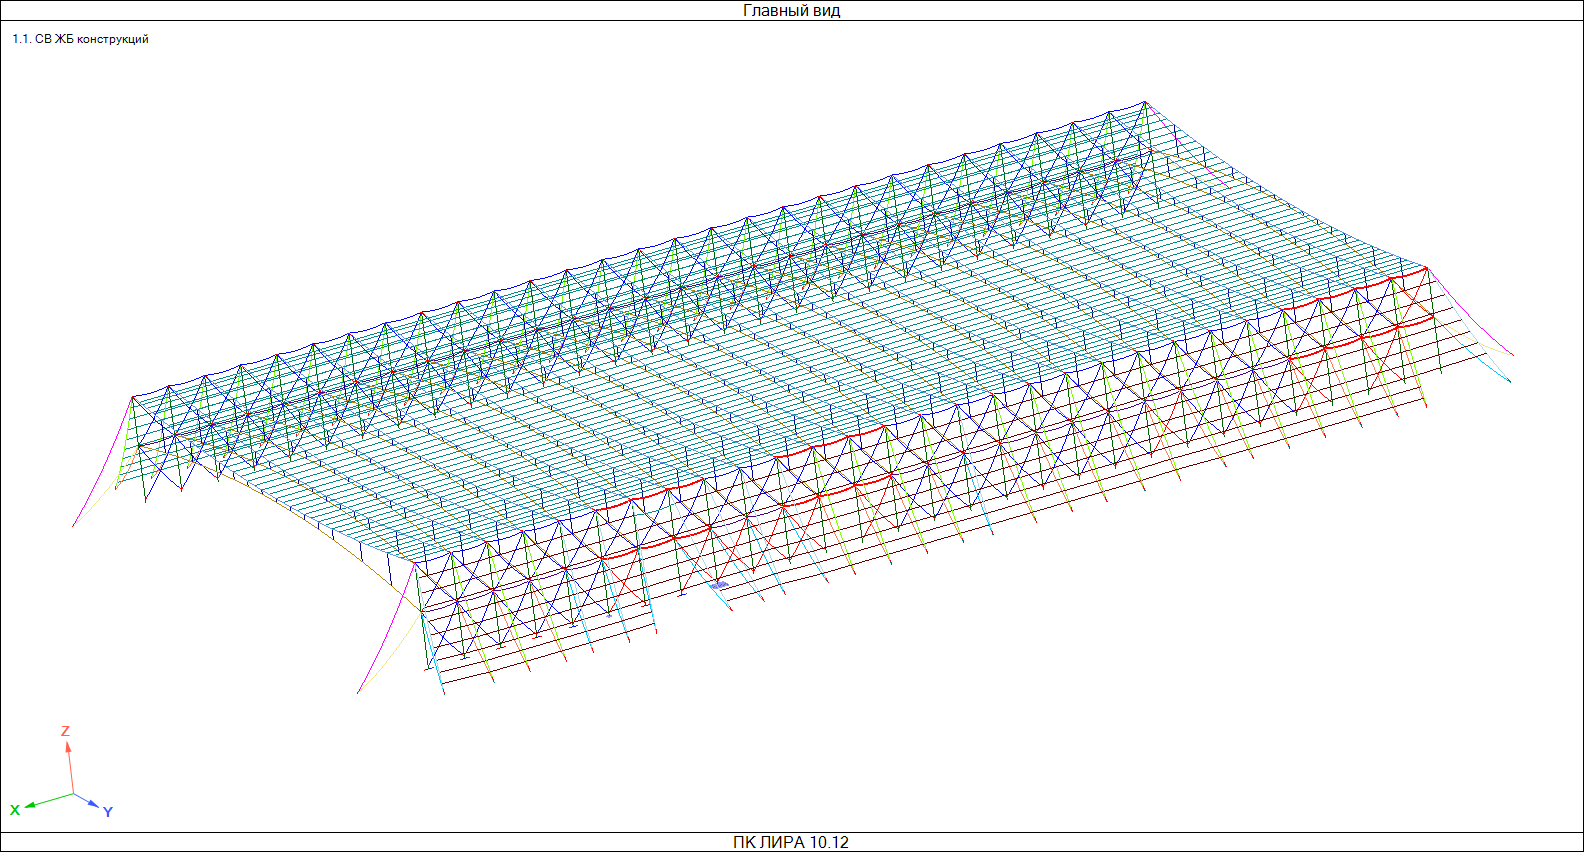1584x852 pixels.
Task: Select the larger blue-shaded marker at truss base
Action: point(718,585)
